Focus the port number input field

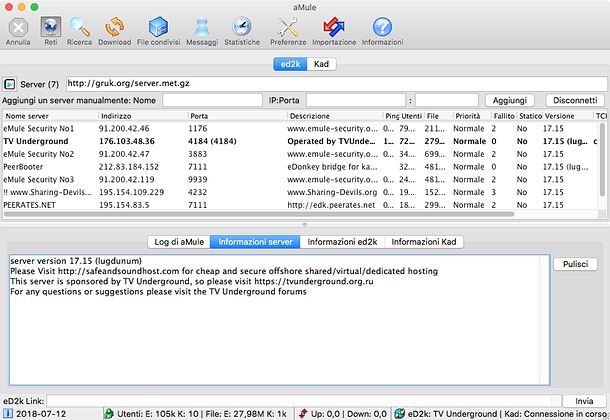tap(447, 100)
